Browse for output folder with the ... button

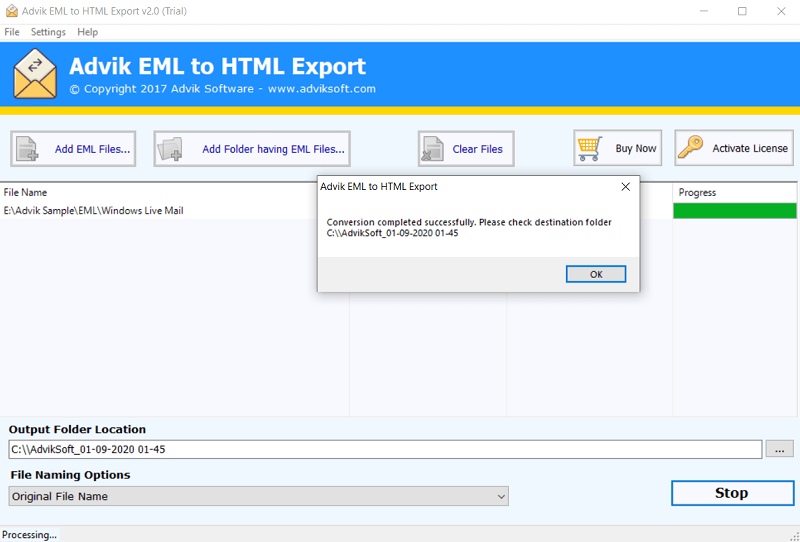pyautogui.click(x=779, y=450)
